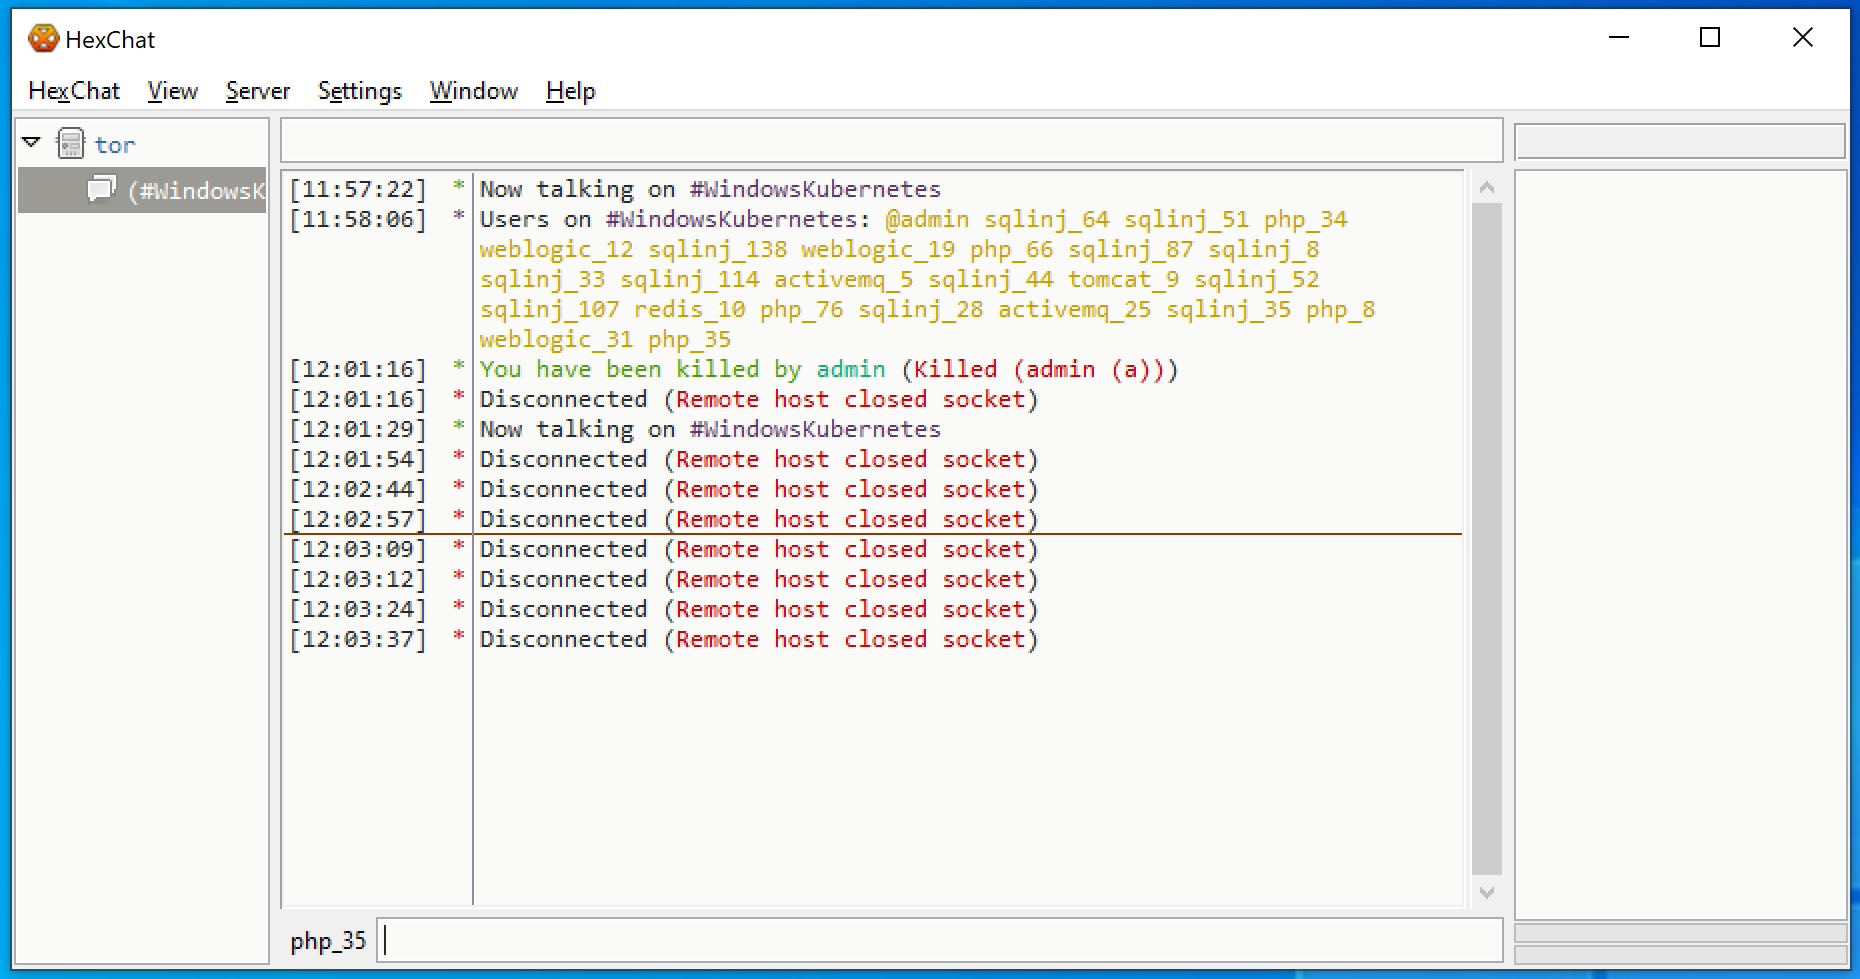
Task: Click the nick sqlinj_33
Action: (542, 279)
